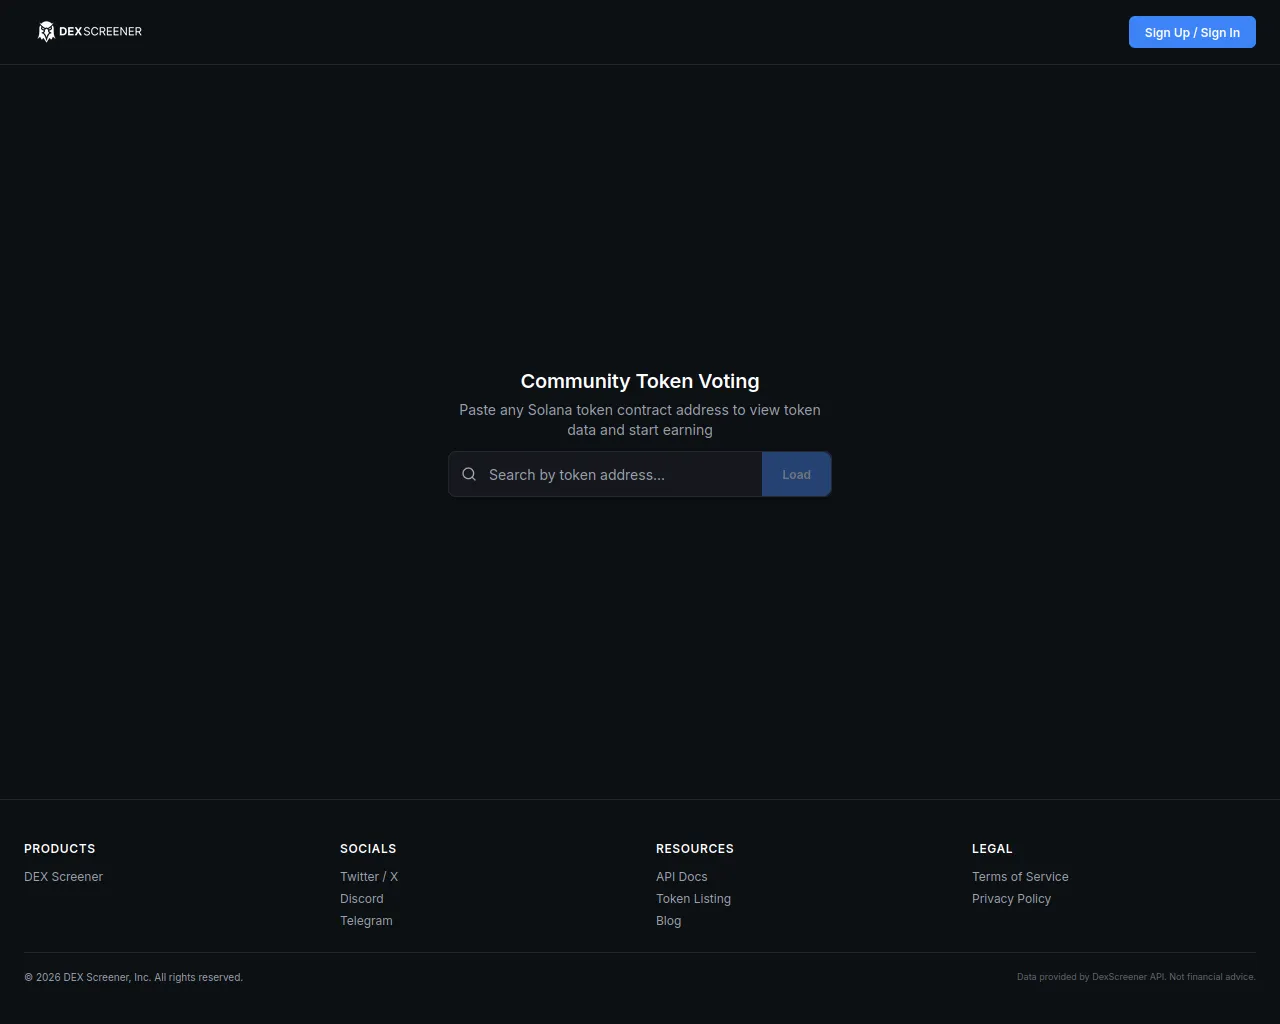Open the Discord link in footer
1280x1024 pixels.
[361, 899]
